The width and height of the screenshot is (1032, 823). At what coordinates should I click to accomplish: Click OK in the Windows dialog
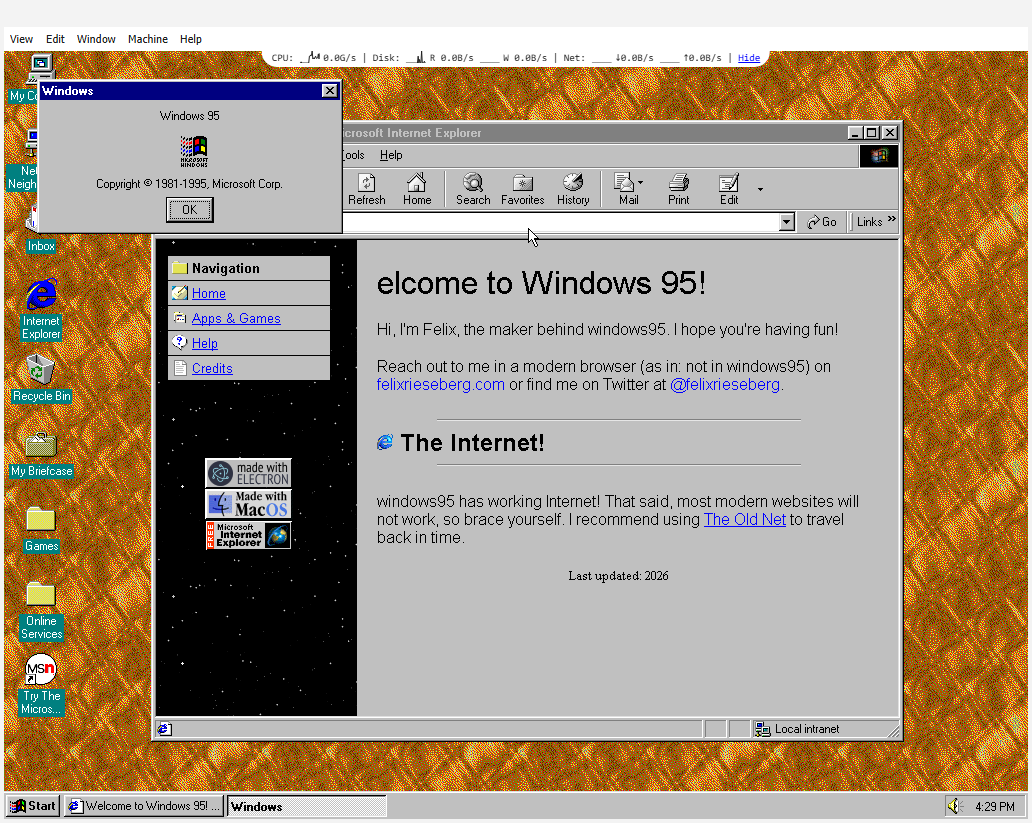tap(190, 210)
